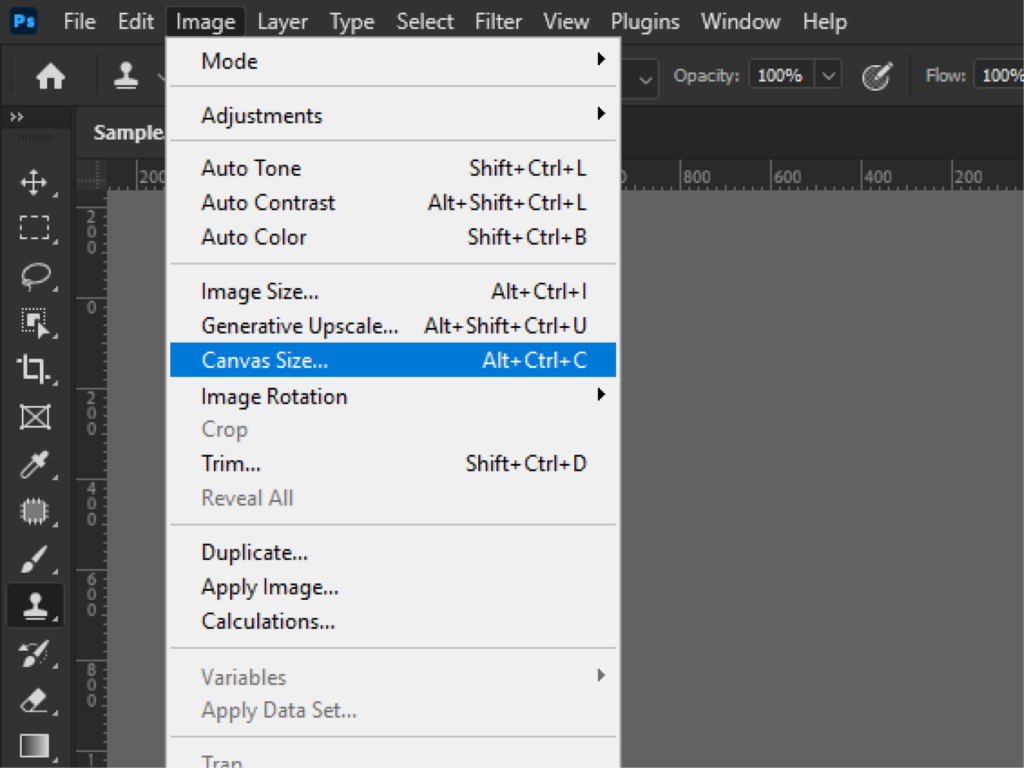The width and height of the screenshot is (1024, 768).
Task: Select the Frame tool
Action: (33, 417)
